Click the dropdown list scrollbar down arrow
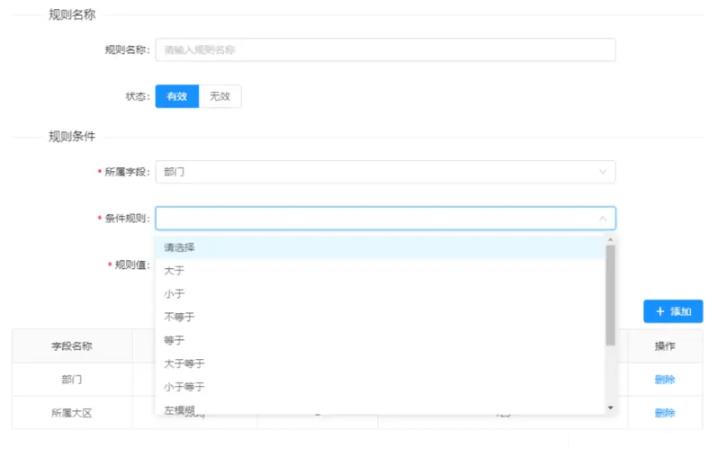 (610, 408)
